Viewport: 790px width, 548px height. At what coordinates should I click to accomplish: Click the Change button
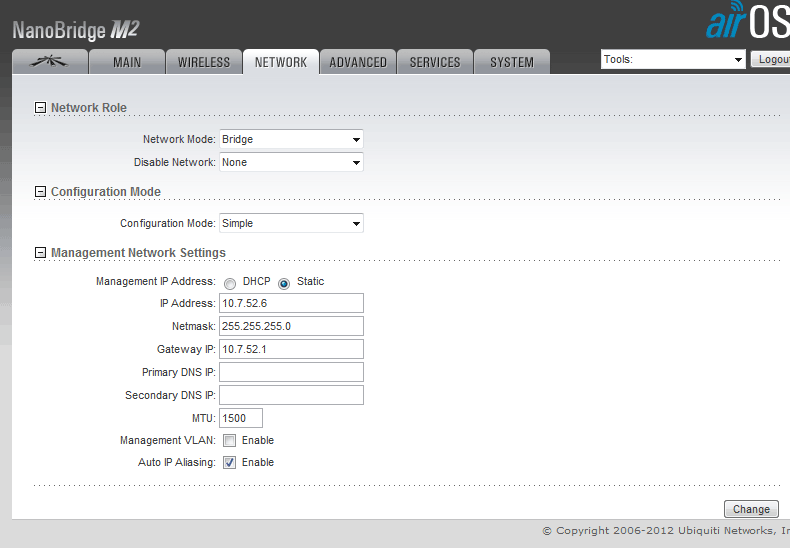(x=751, y=509)
